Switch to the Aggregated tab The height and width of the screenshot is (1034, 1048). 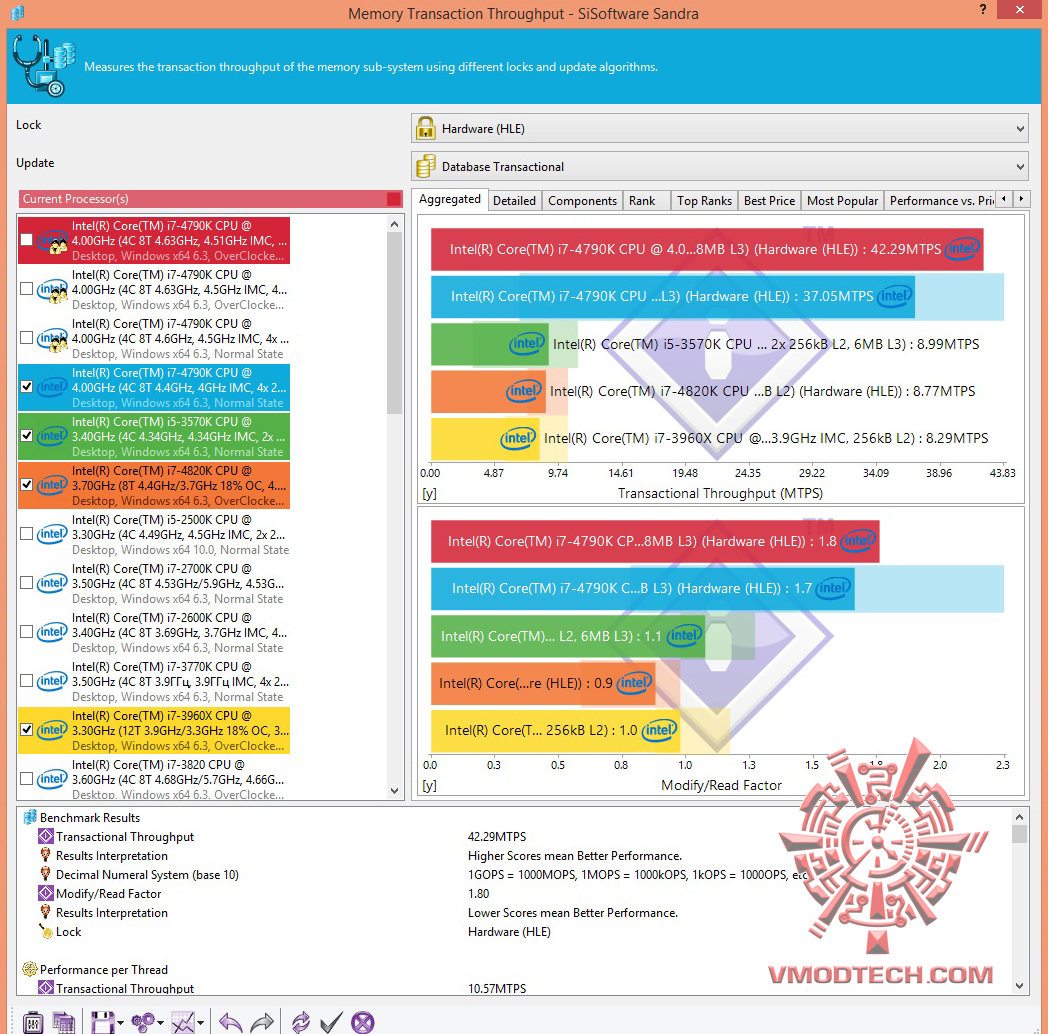449,199
